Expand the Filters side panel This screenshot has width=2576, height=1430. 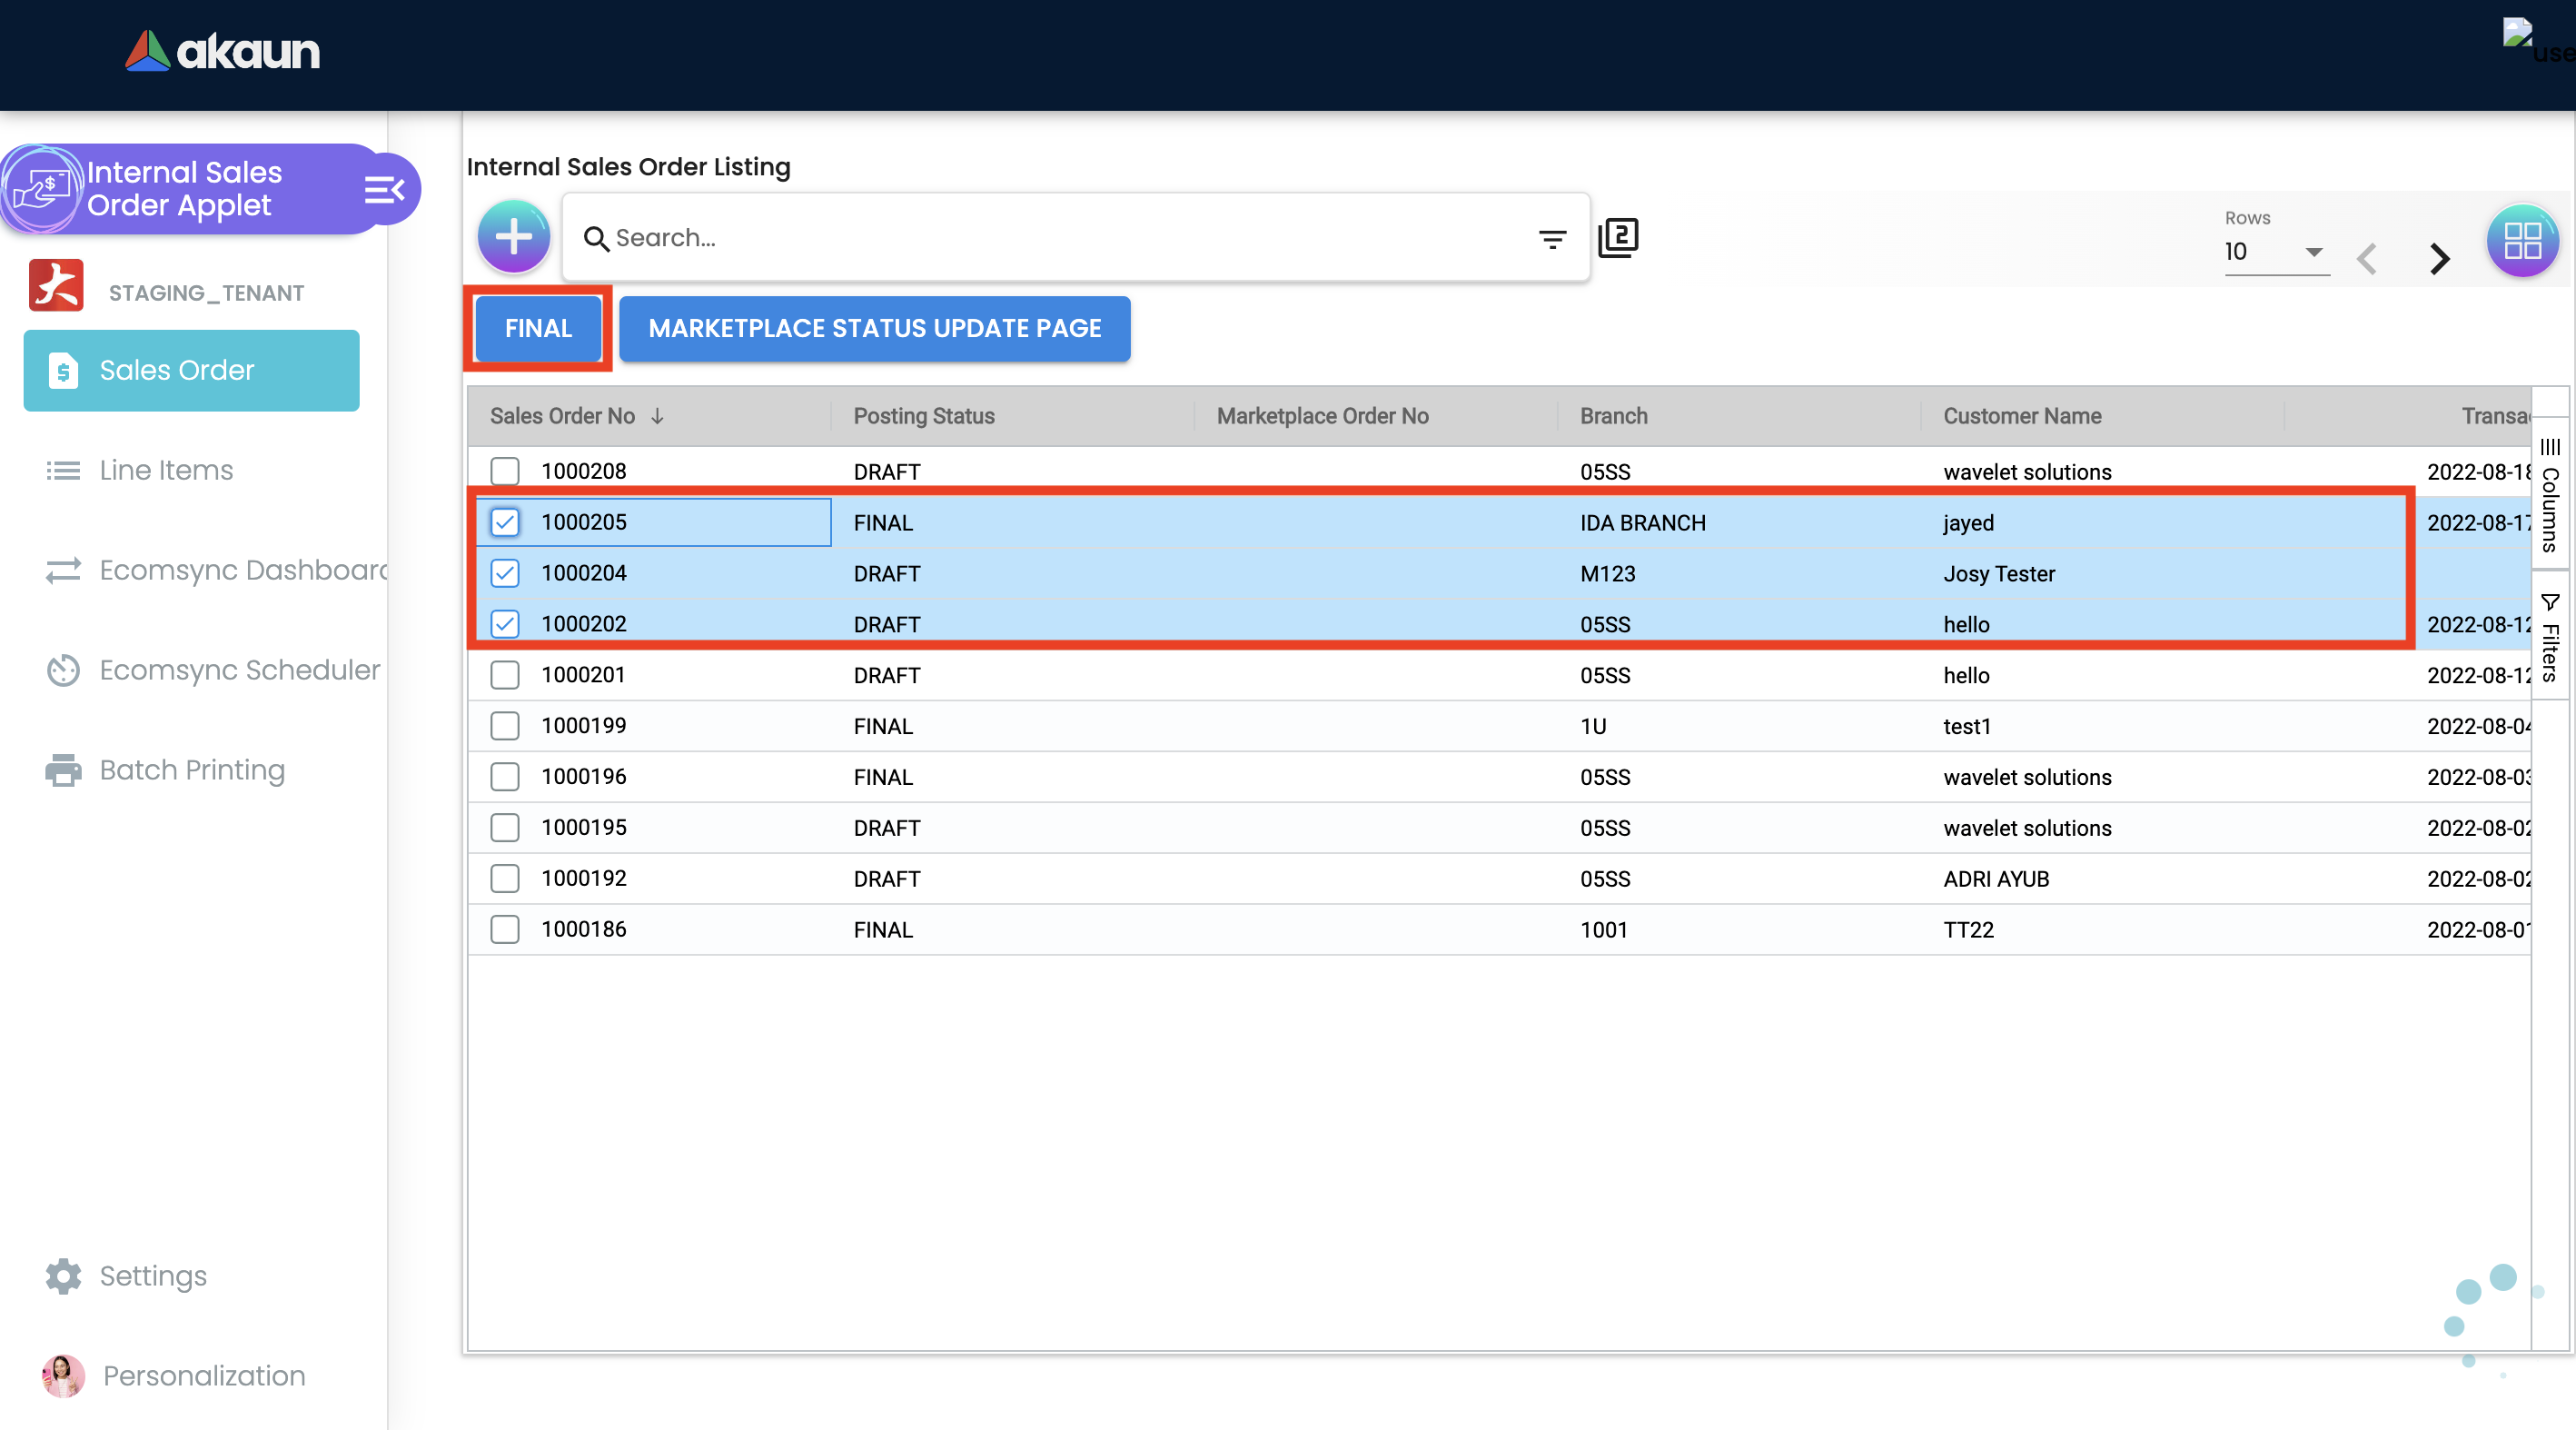(2549, 637)
